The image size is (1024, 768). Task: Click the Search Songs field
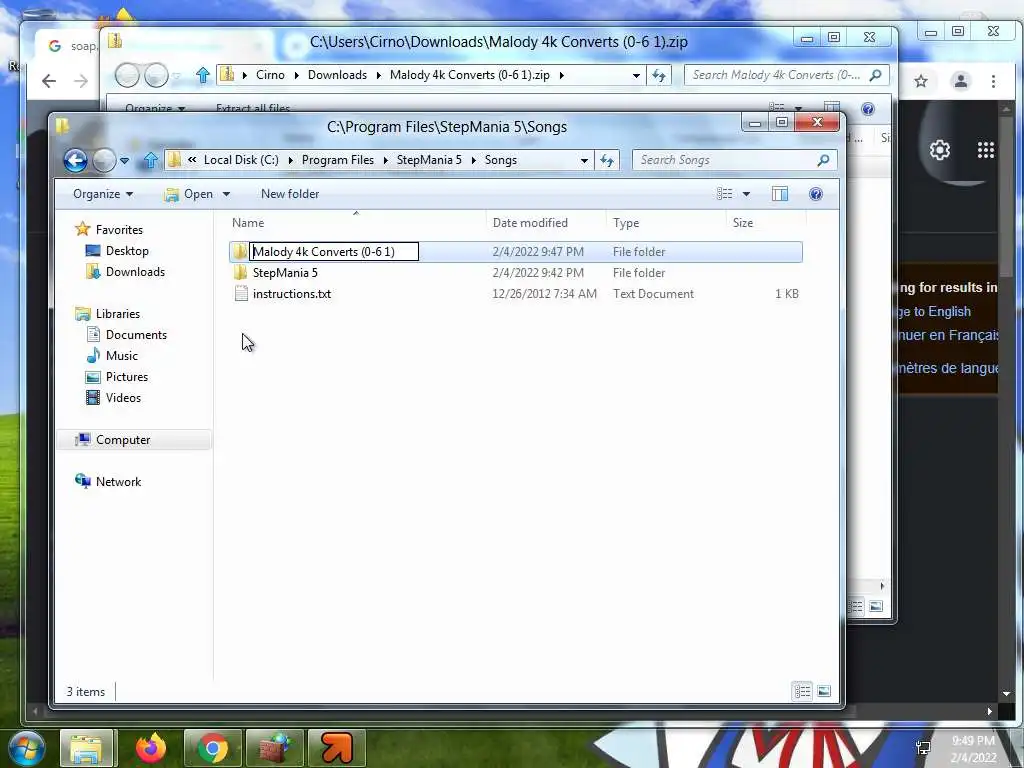click(734, 160)
